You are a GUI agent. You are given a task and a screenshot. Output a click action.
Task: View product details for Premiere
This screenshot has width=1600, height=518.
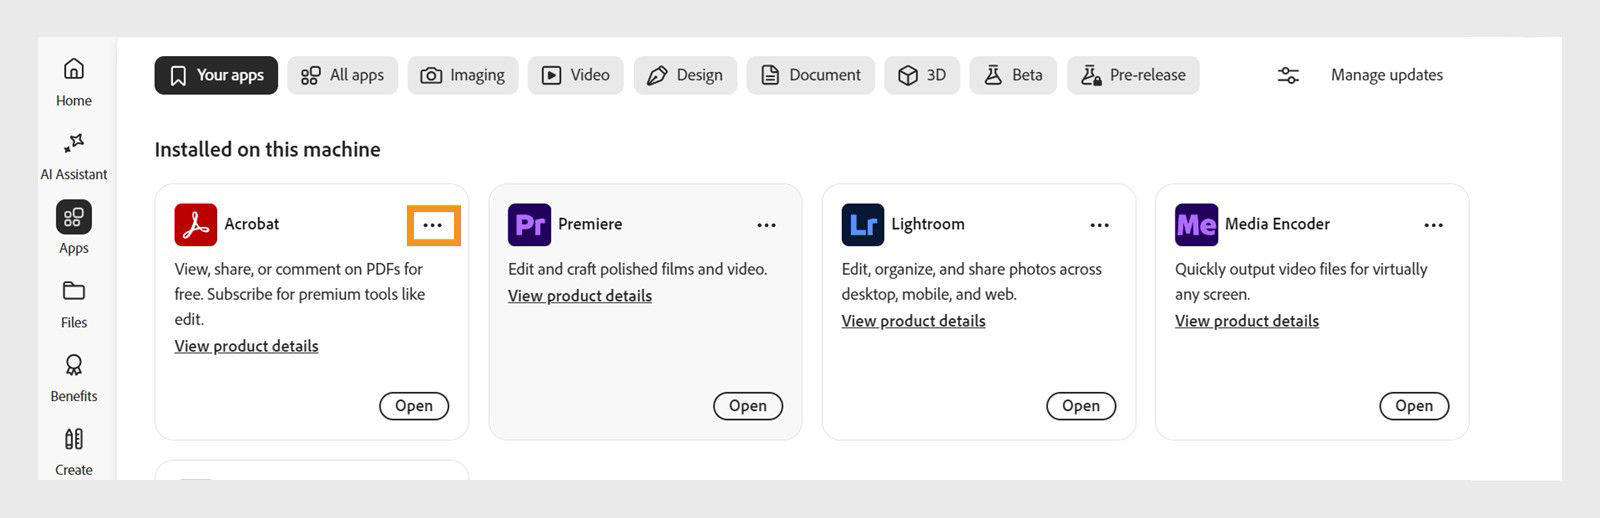[x=580, y=296]
